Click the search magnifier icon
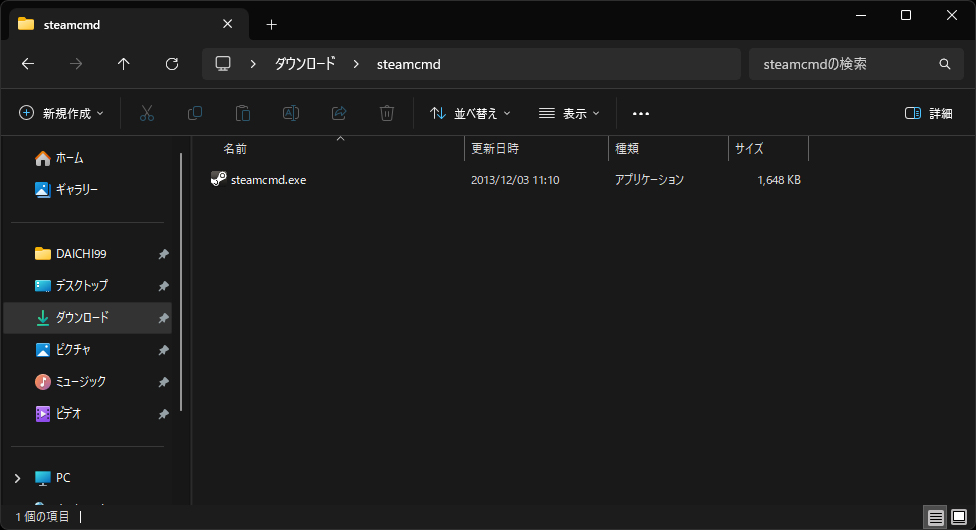Image resolution: width=976 pixels, height=530 pixels. tap(944, 64)
